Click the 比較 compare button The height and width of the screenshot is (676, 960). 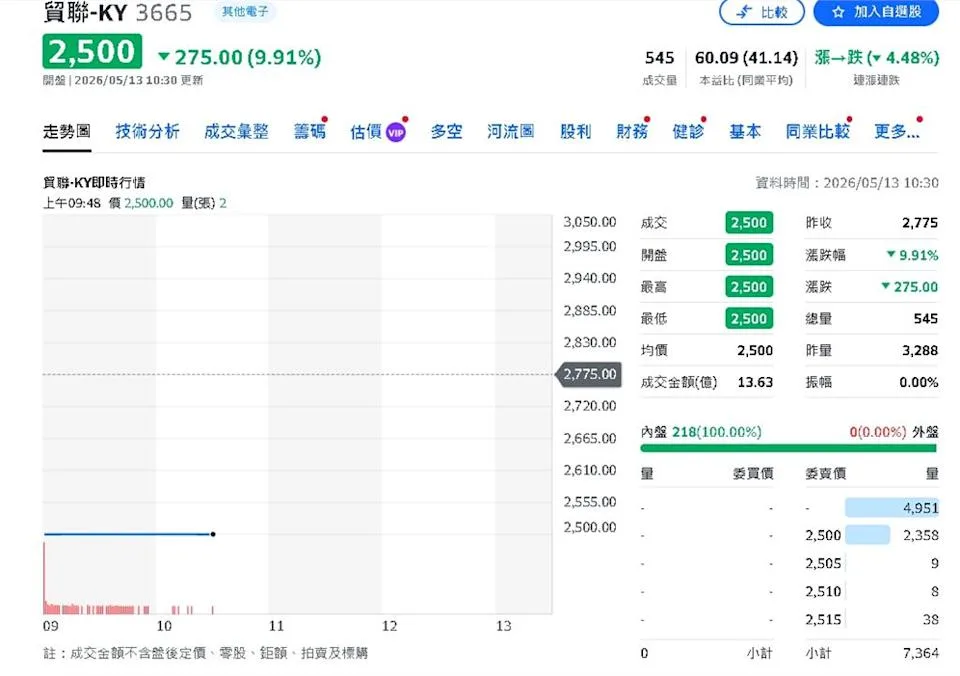pos(762,12)
